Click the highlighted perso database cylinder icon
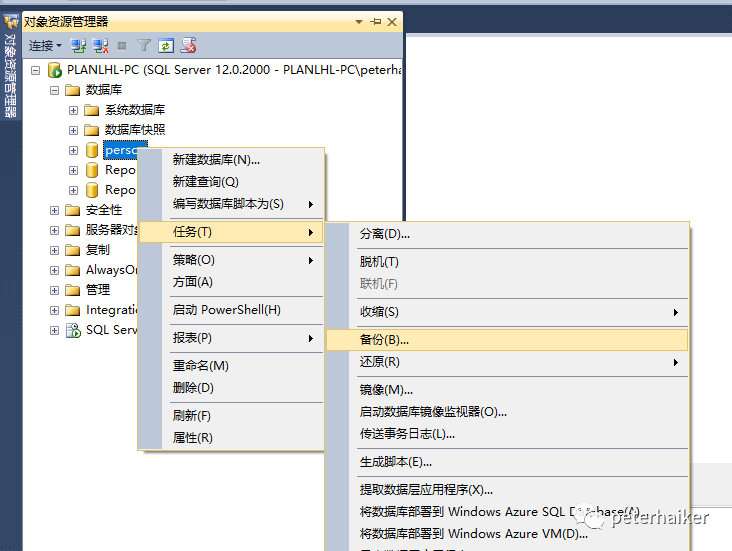Image resolution: width=732 pixels, height=551 pixels. pyautogui.click(x=92, y=150)
